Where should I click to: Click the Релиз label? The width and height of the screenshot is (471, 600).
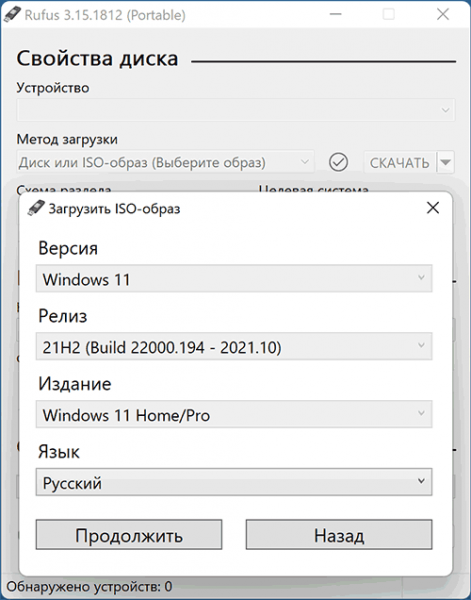(x=63, y=316)
